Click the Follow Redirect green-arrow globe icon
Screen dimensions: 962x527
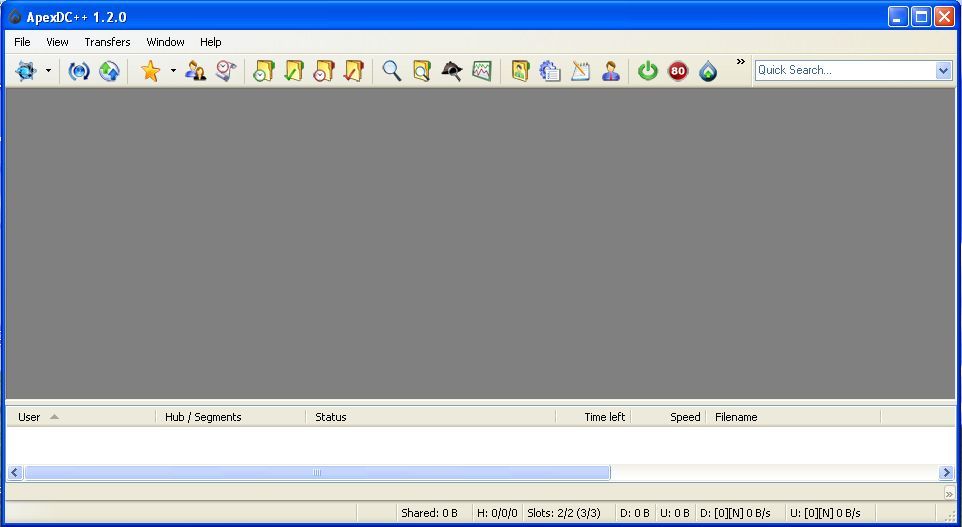(109, 71)
